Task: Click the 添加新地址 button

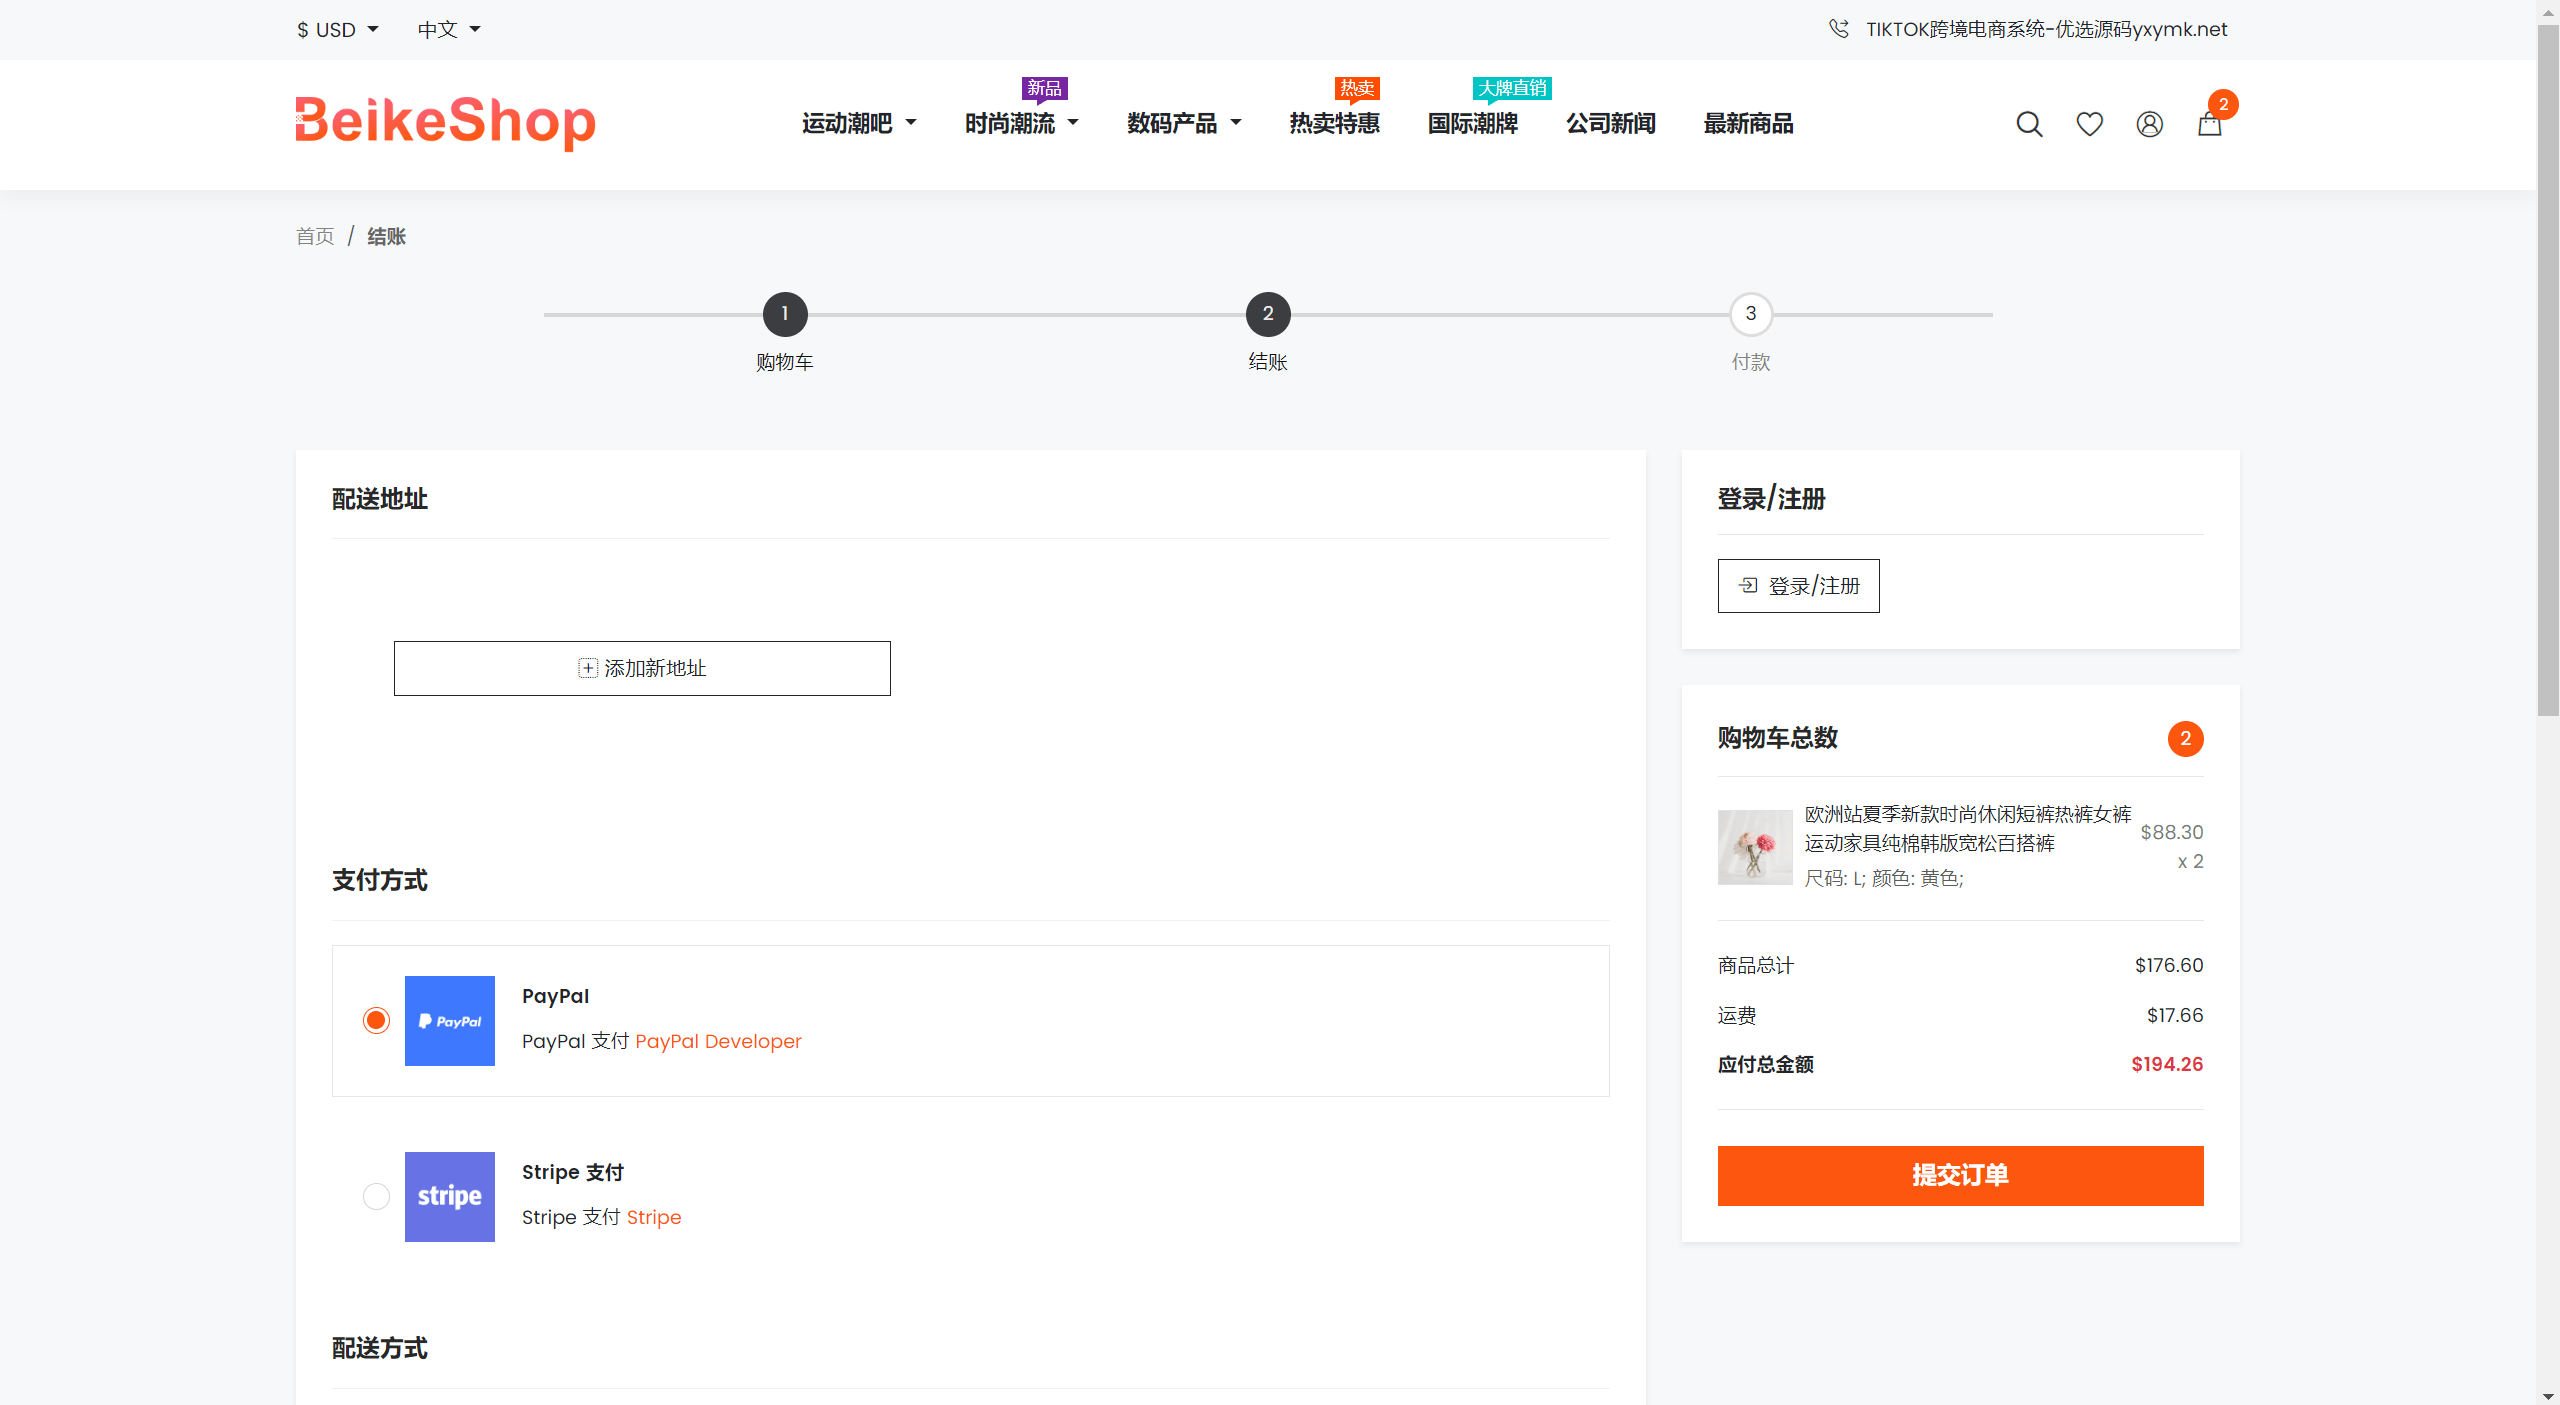Action: tap(642, 668)
